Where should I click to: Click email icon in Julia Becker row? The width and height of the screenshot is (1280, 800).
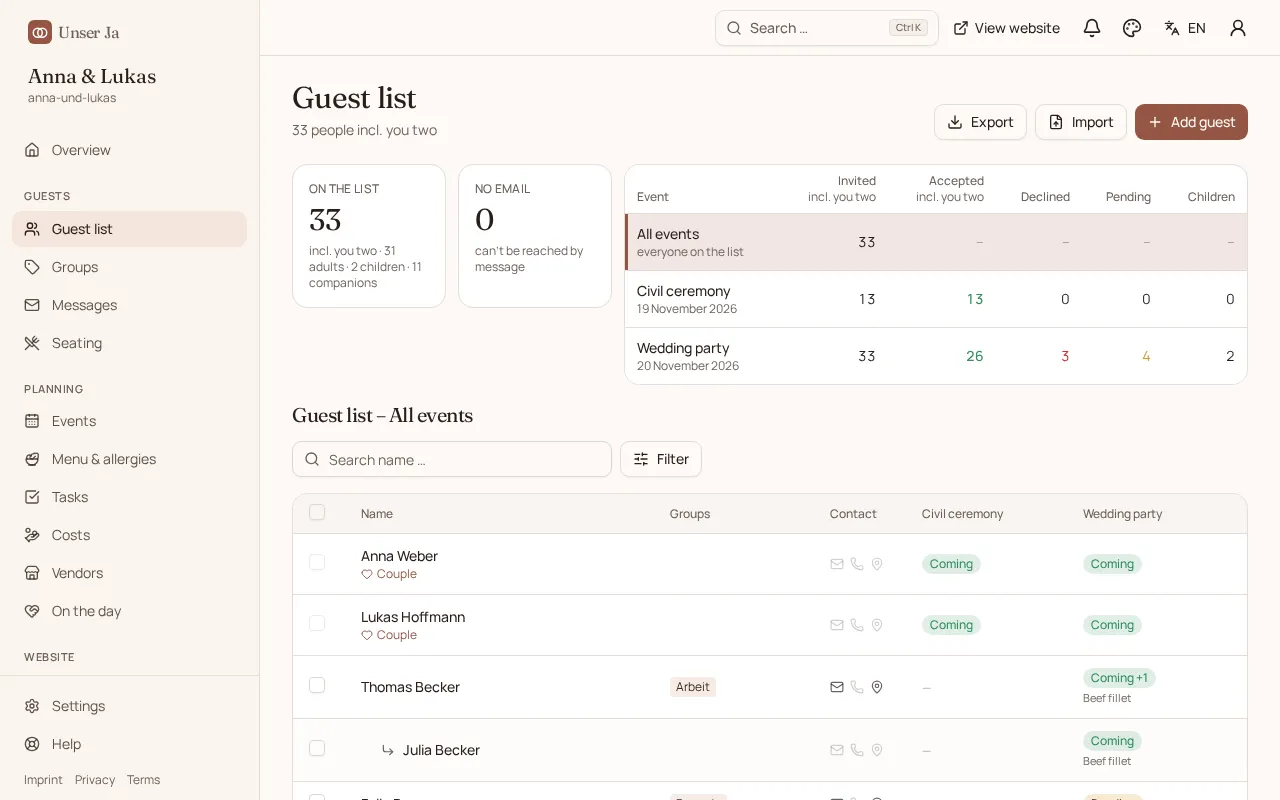pos(837,750)
